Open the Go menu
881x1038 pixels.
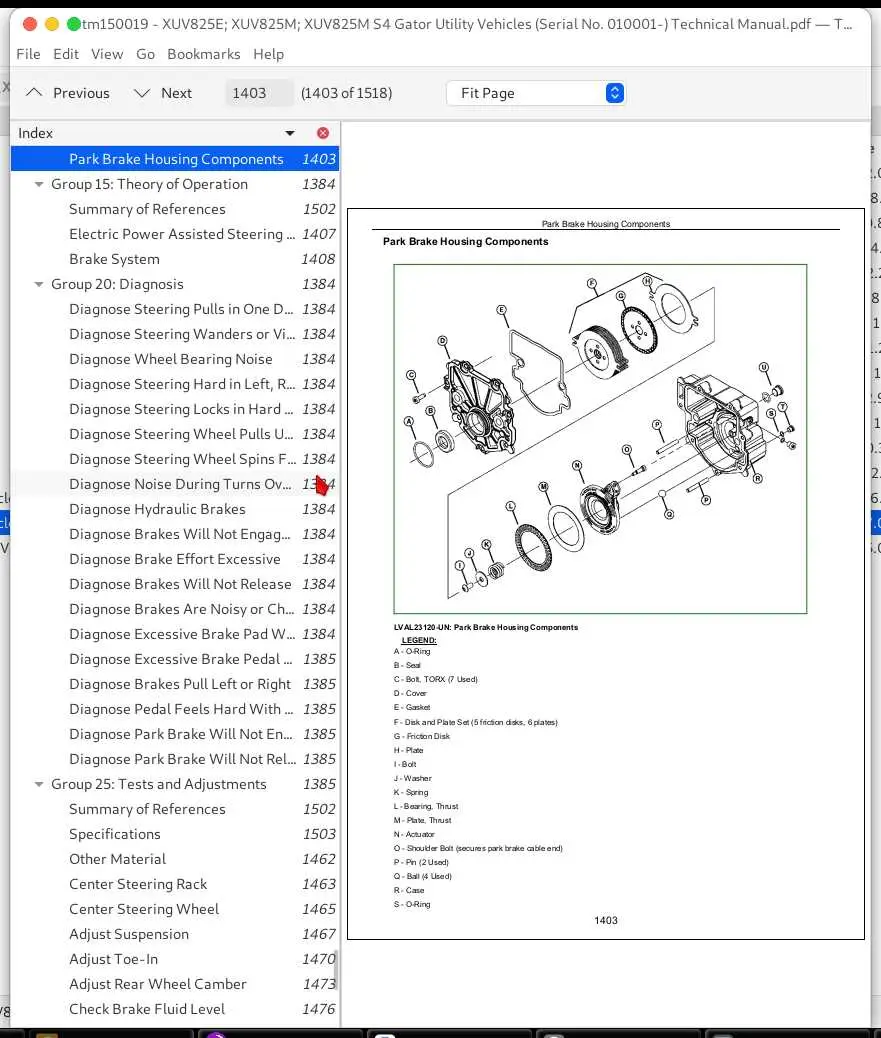146,54
